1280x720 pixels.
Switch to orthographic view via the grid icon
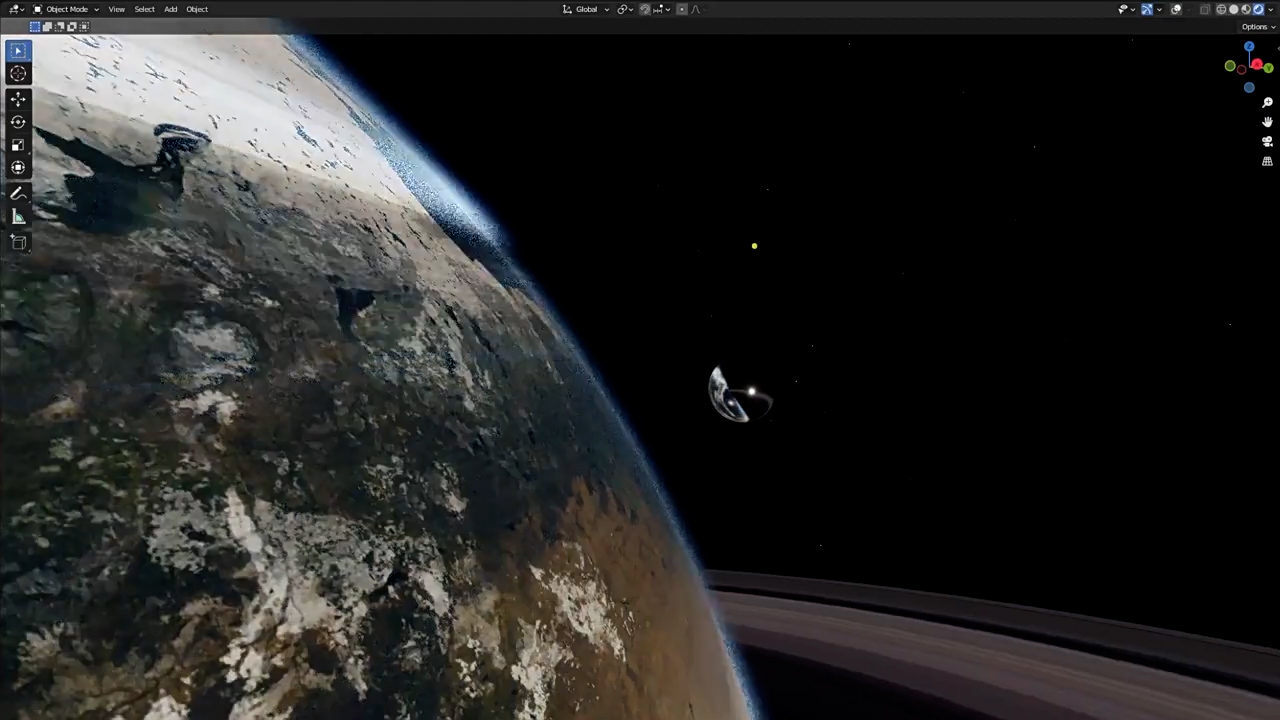[x=1267, y=161]
